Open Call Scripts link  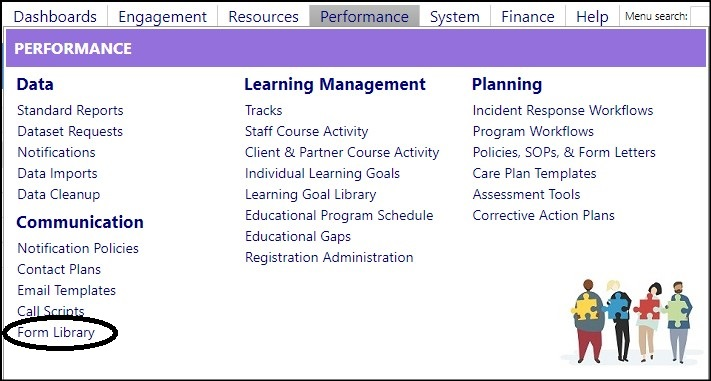click(x=51, y=311)
